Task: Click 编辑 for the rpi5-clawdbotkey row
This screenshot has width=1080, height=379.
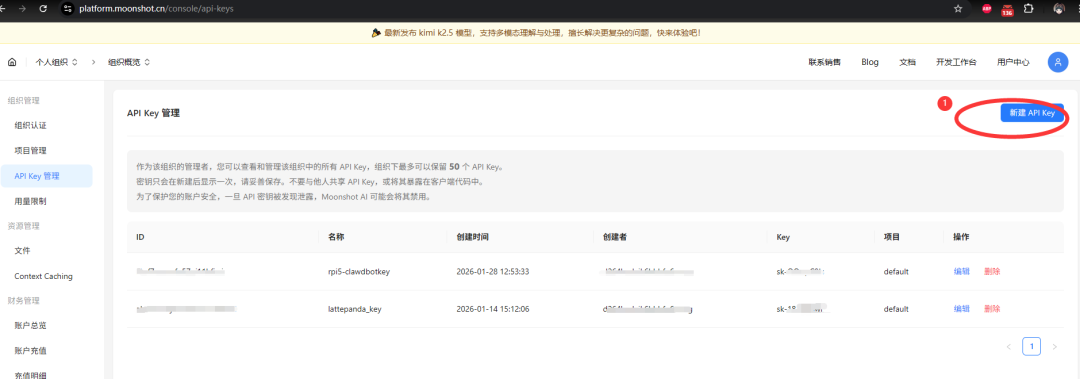Action: 962,272
